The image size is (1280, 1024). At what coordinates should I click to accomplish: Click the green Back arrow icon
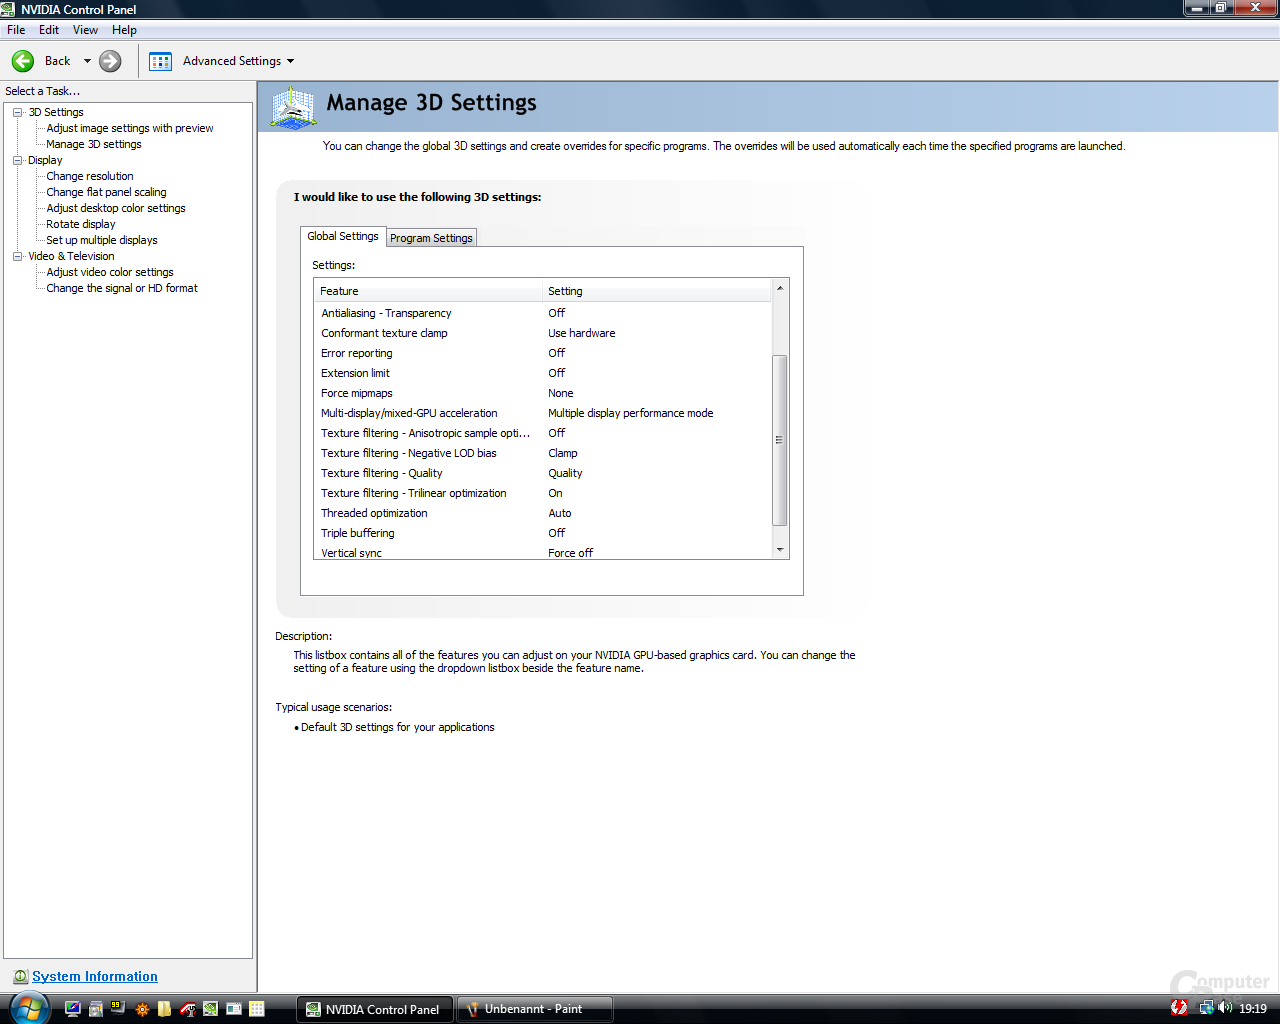tap(23, 61)
